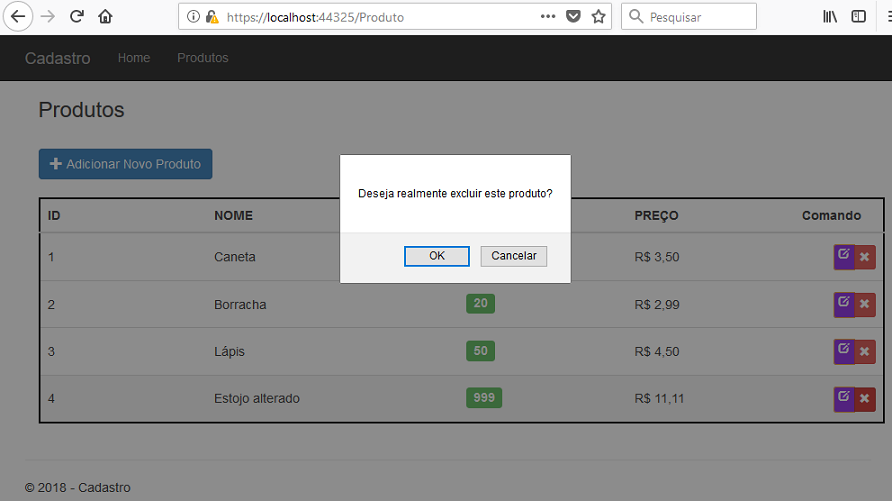Select the green 50 stock badge

480,351
